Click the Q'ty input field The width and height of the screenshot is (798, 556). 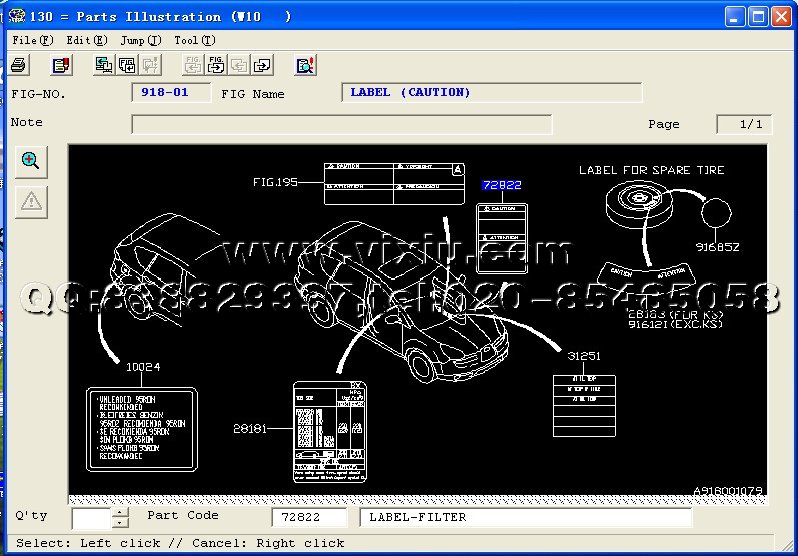click(x=91, y=517)
